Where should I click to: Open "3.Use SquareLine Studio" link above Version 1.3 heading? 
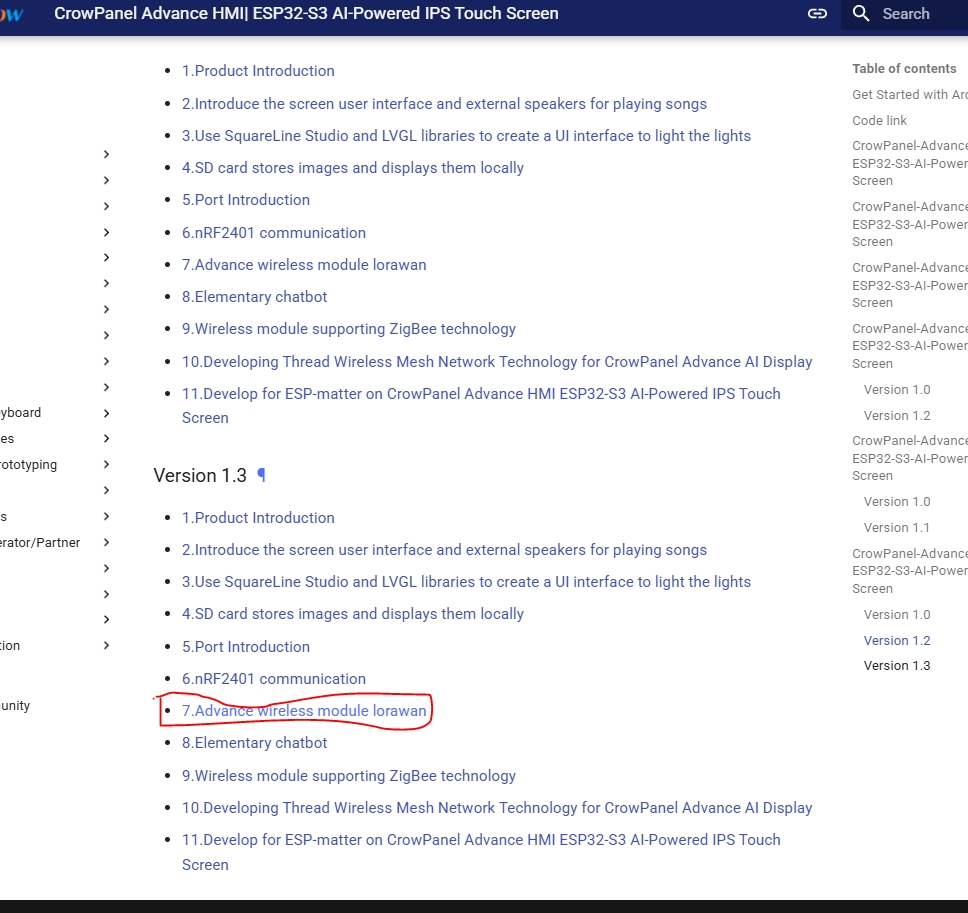[x=466, y=136]
